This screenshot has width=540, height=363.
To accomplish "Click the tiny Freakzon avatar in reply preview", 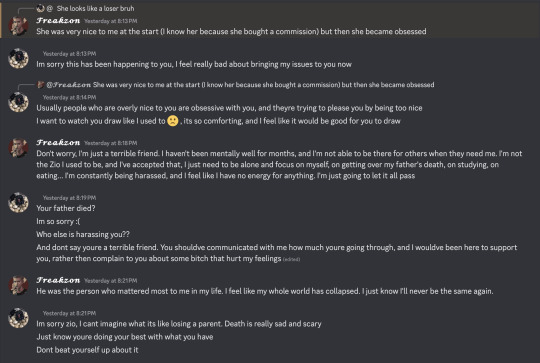I will pyautogui.click(x=40, y=84).
